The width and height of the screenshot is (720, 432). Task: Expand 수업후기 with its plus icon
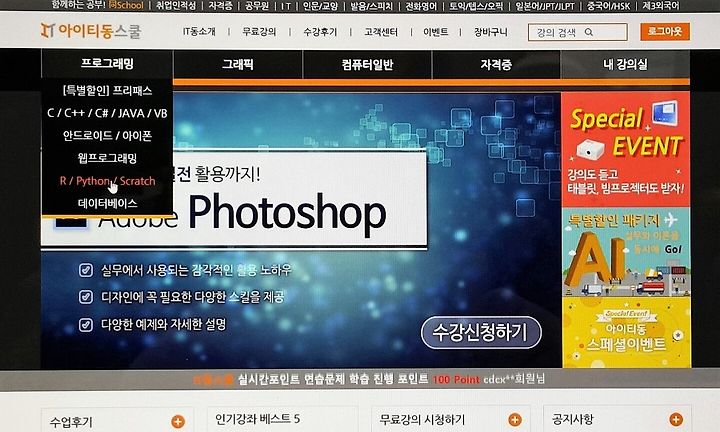coord(178,421)
